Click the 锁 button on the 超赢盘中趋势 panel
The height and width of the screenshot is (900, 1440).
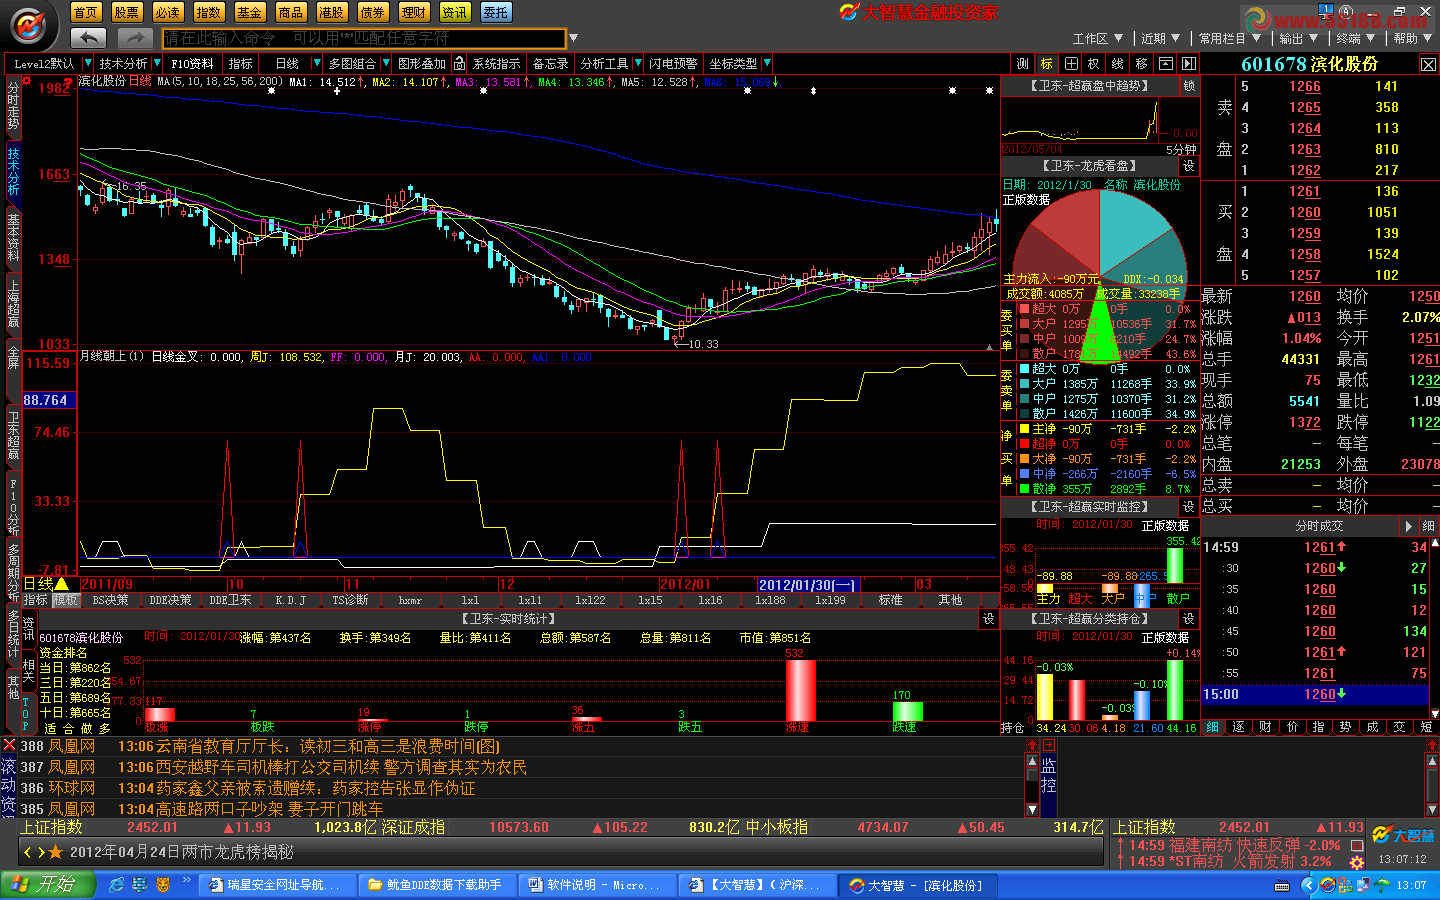[1189, 86]
